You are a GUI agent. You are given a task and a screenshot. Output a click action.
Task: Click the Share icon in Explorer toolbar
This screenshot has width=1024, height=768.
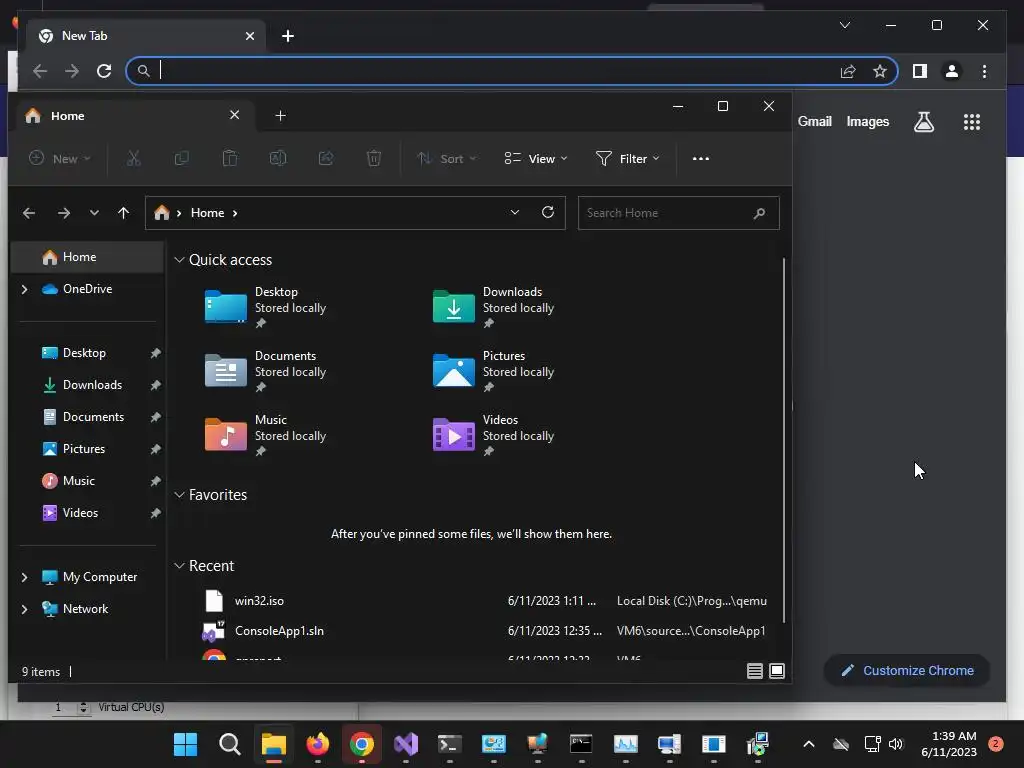(326, 159)
